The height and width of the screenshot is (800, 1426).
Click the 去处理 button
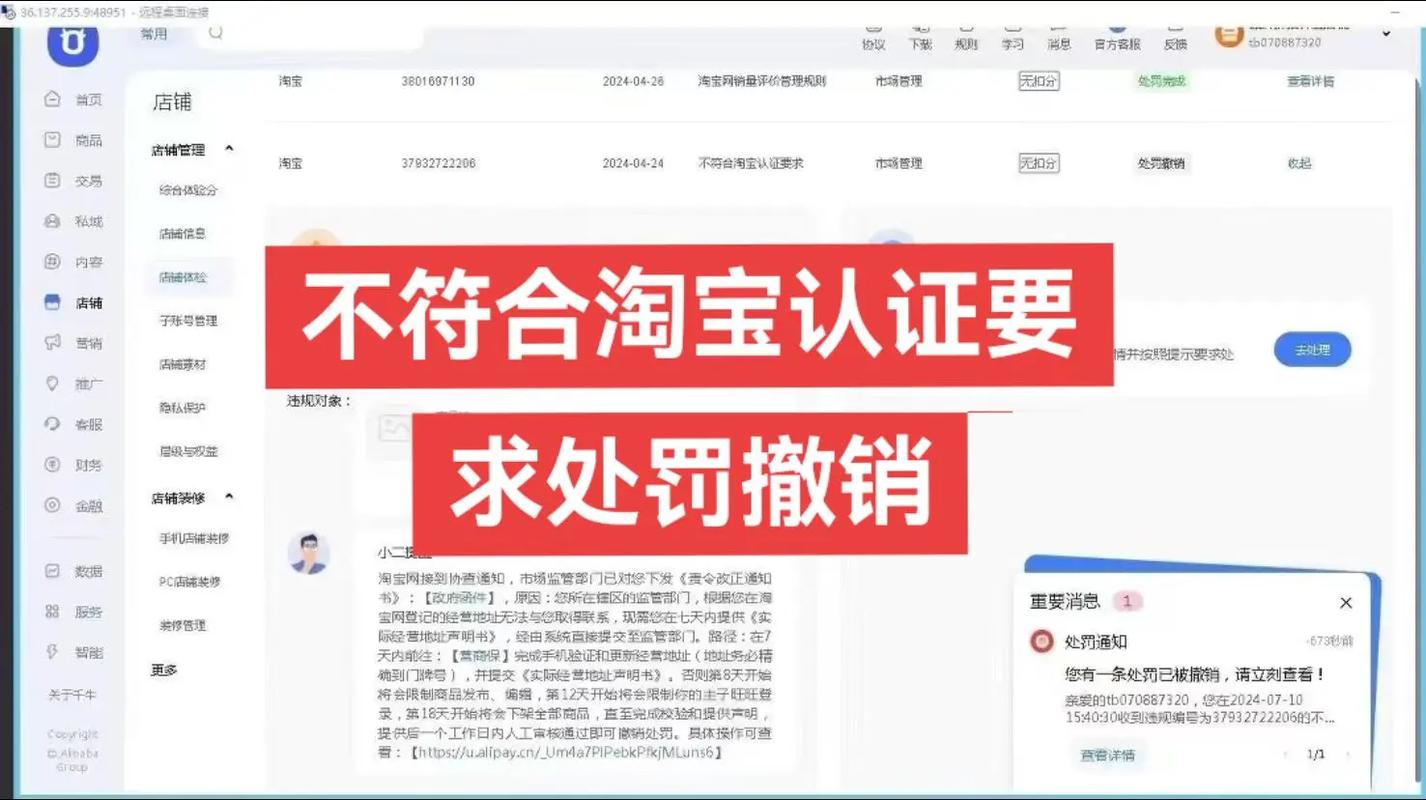pos(1312,349)
